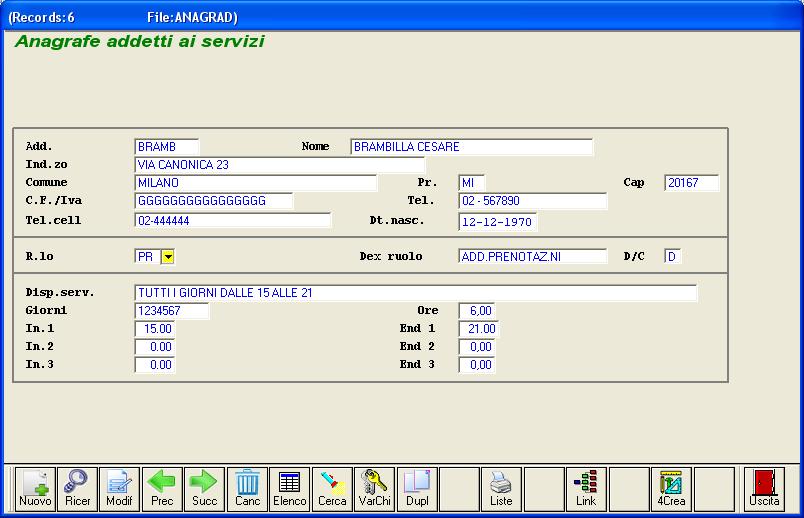The height and width of the screenshot is (518, 804).
Task: Go to next record with Succ arrow
Action: point(205,489)
